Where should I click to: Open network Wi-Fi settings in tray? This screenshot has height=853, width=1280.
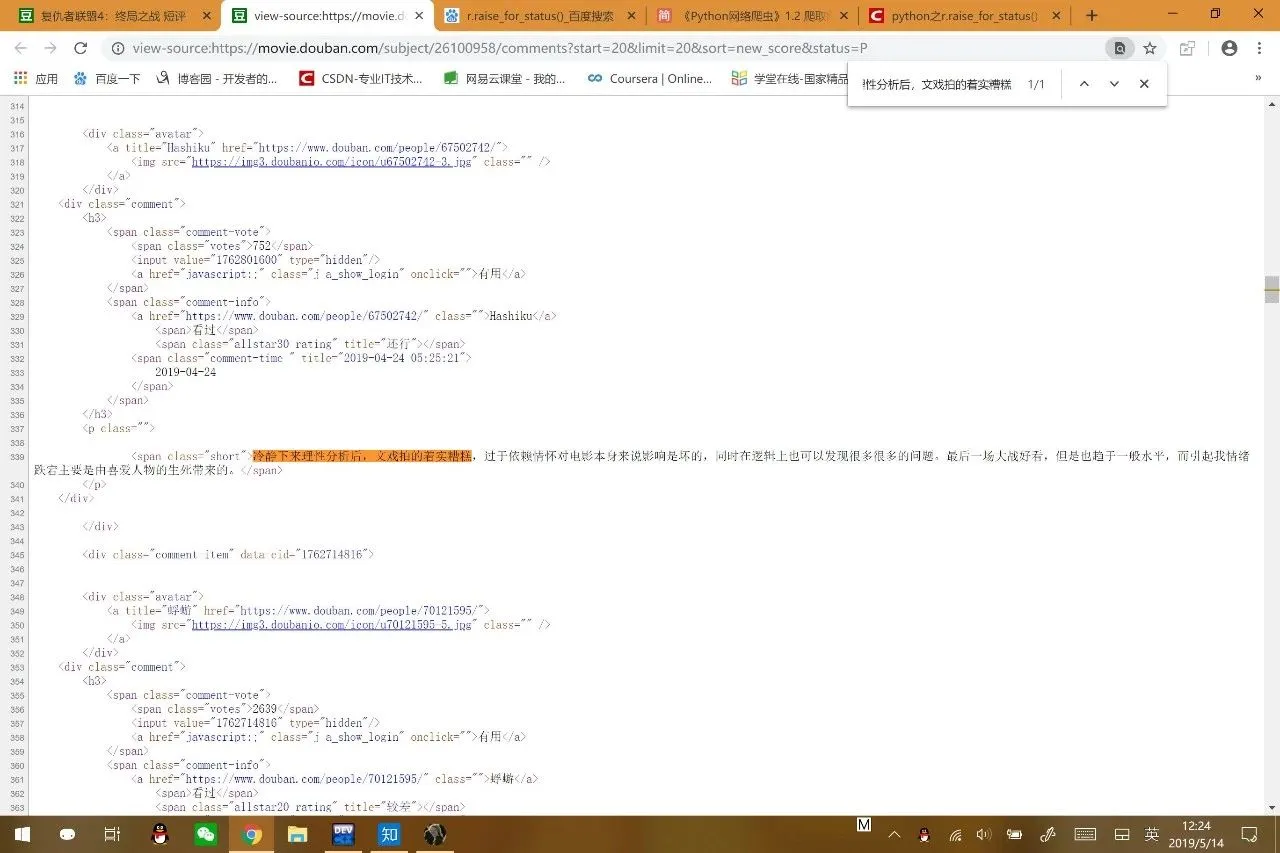tap(955, 834)
